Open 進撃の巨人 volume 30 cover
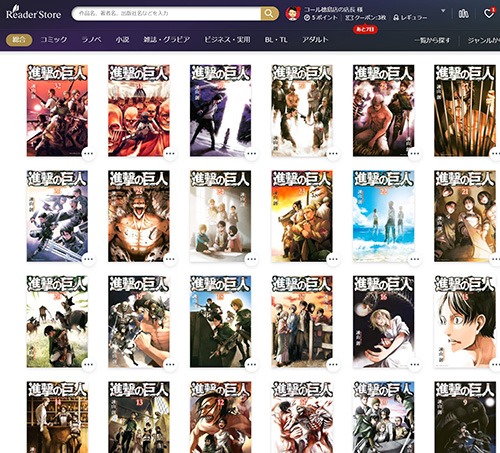Screen dimensions: 500x453 (220, 111)
